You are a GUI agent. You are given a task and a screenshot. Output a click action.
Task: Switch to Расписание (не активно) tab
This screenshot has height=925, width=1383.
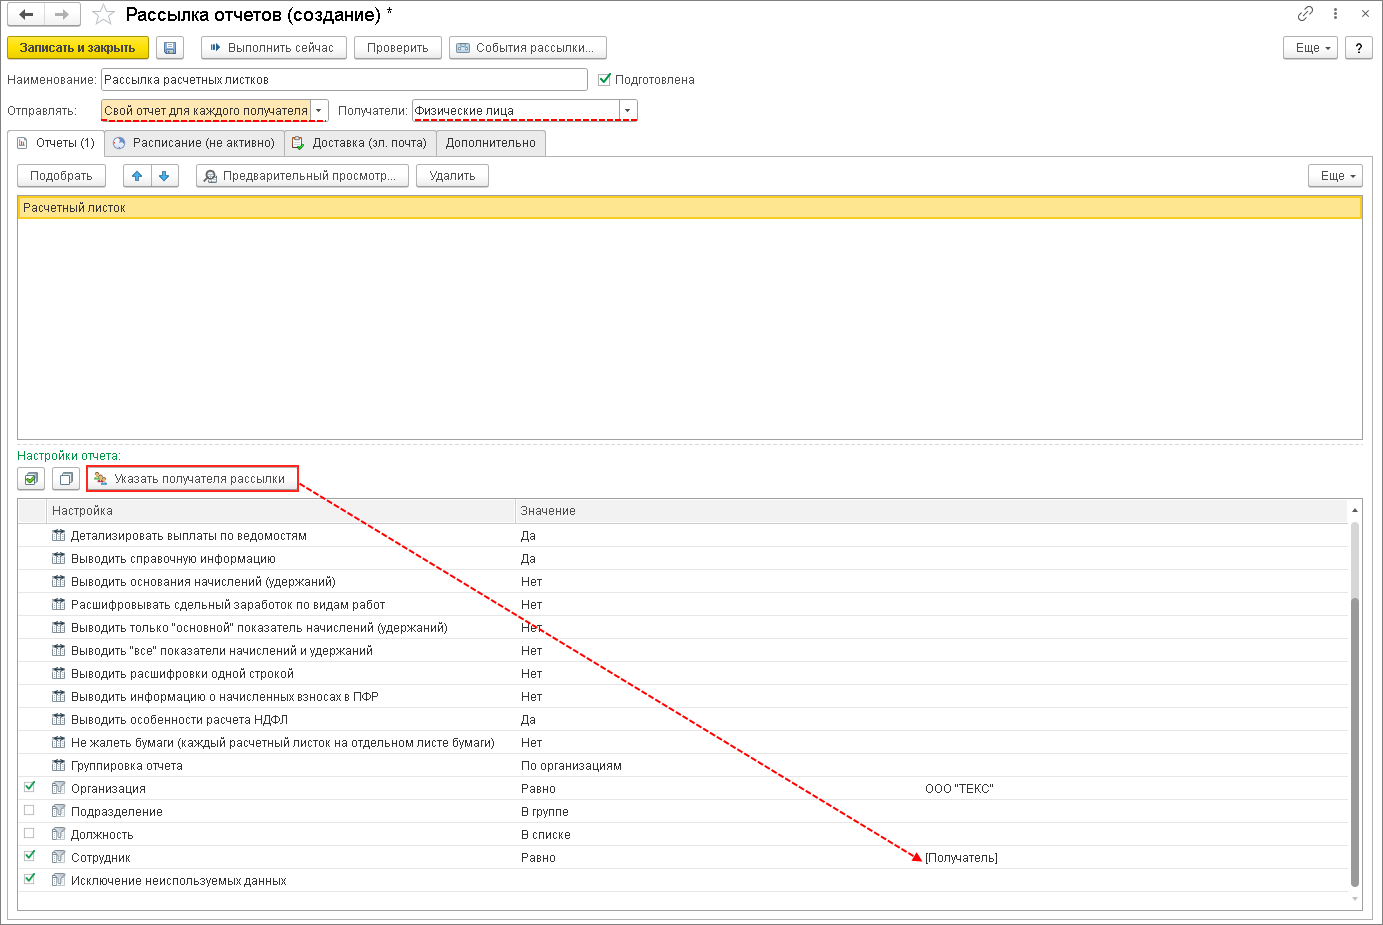coord(194,143)
